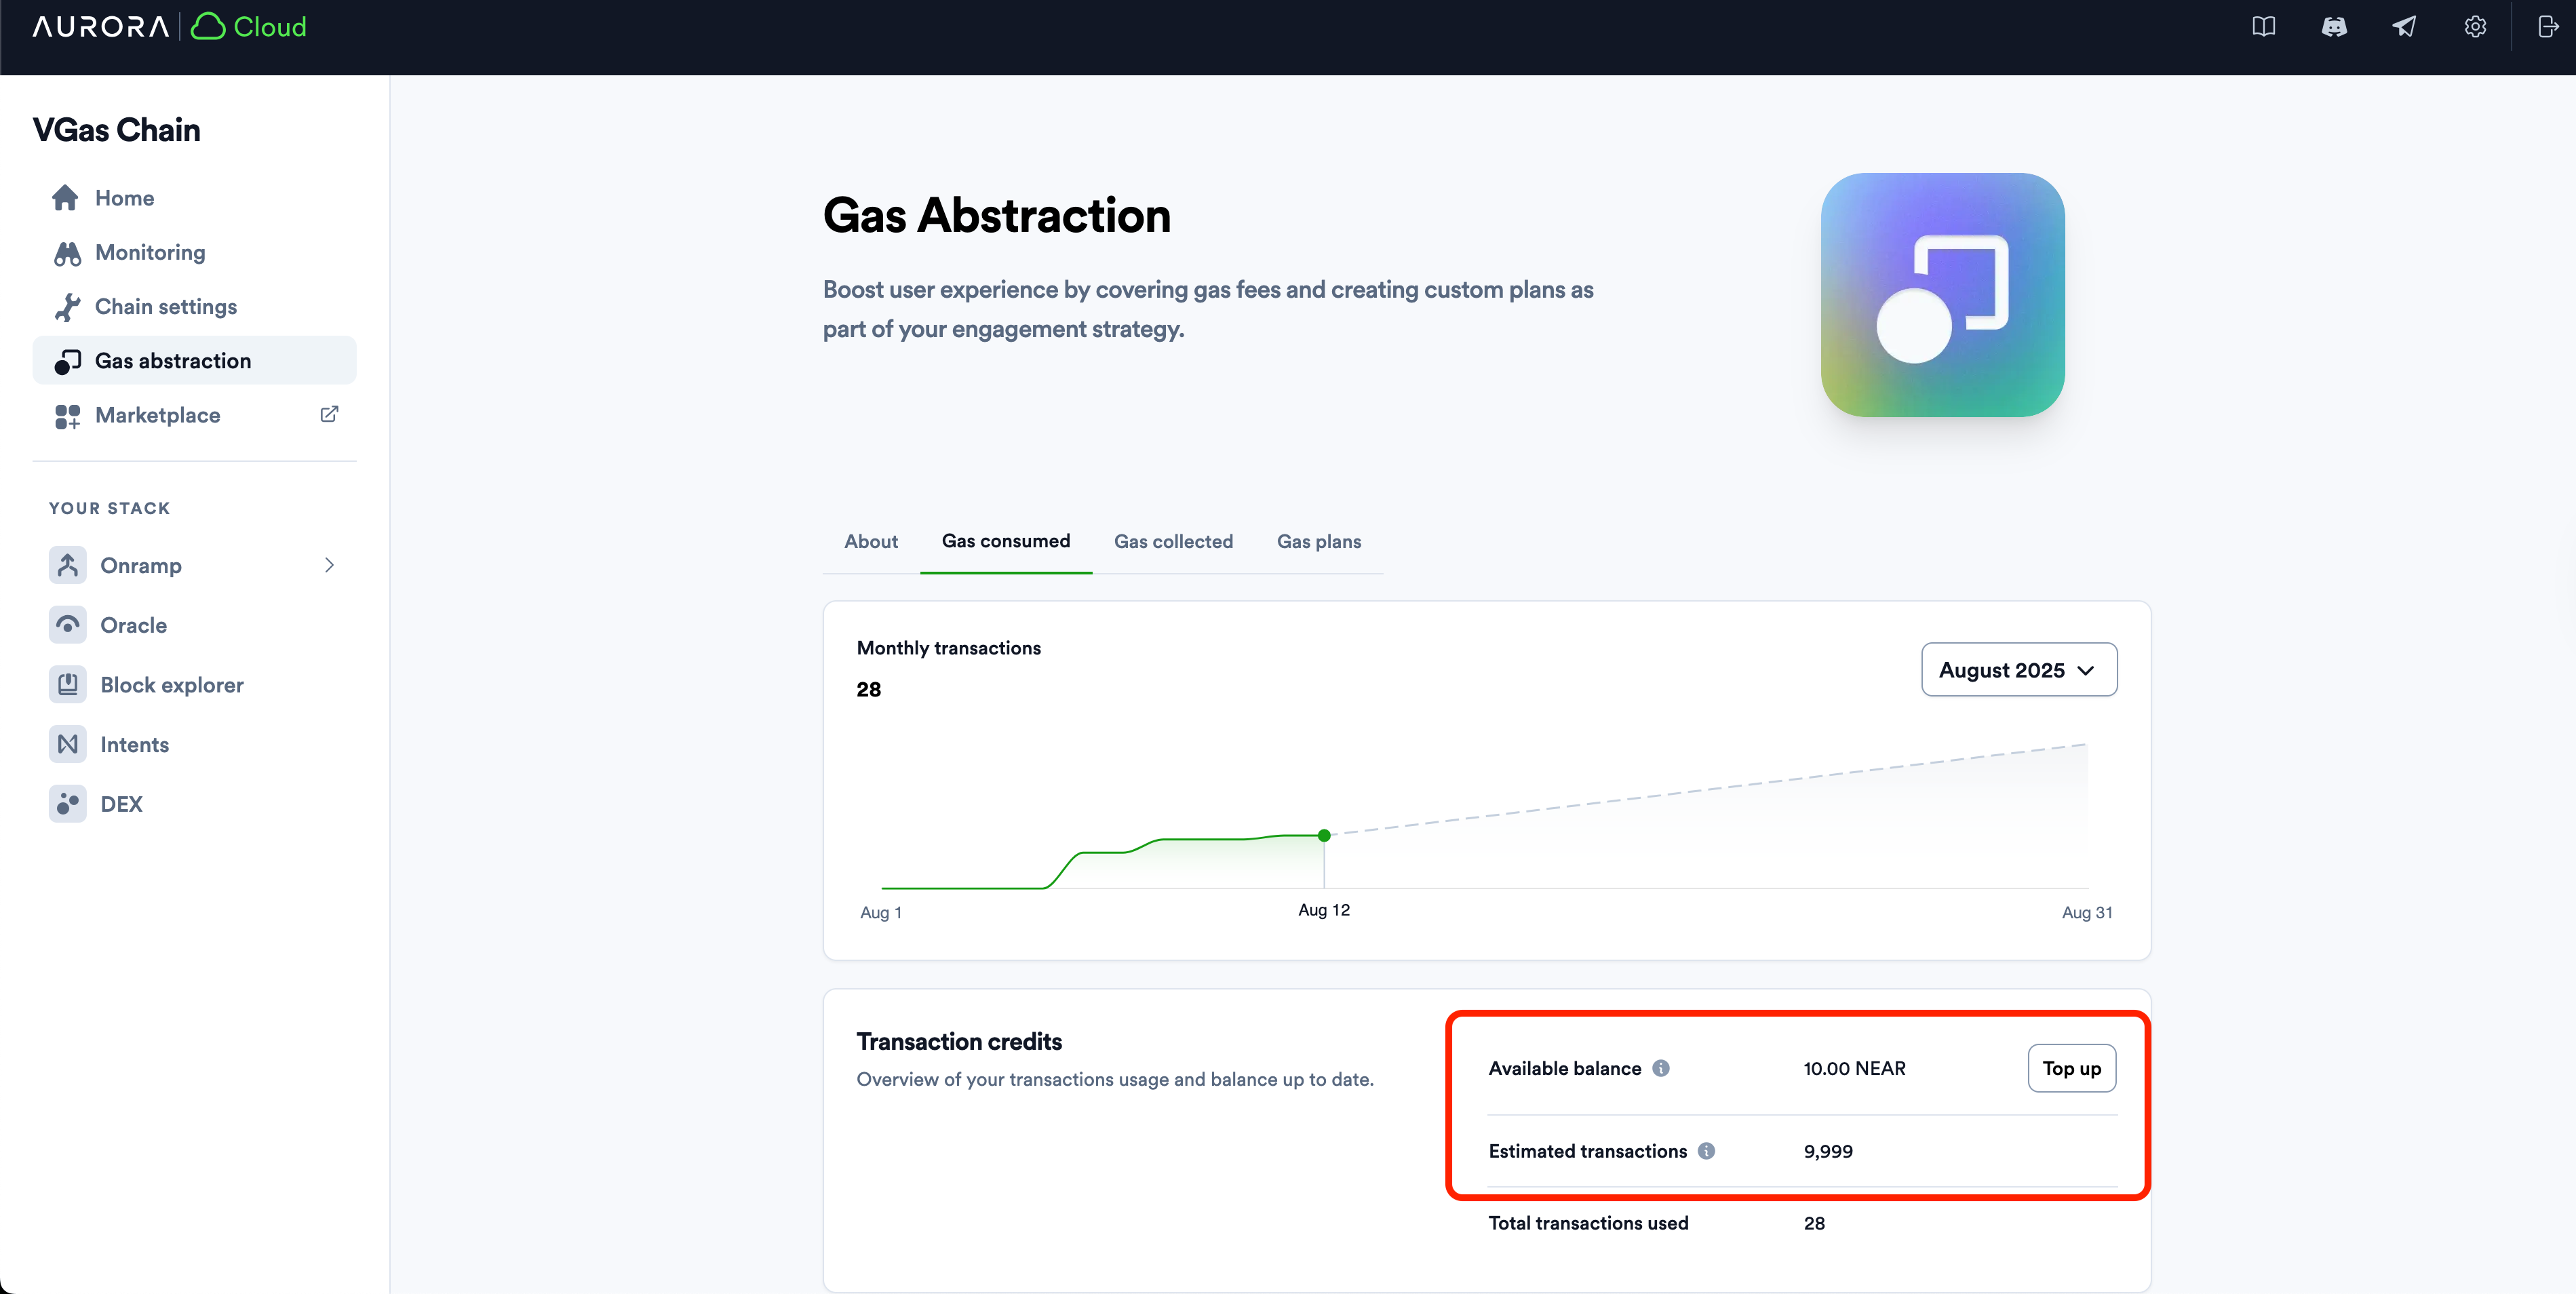The image size is (2576, 1294).
Task: Click the Estimated transactions info icon
Action: 1706,1151
